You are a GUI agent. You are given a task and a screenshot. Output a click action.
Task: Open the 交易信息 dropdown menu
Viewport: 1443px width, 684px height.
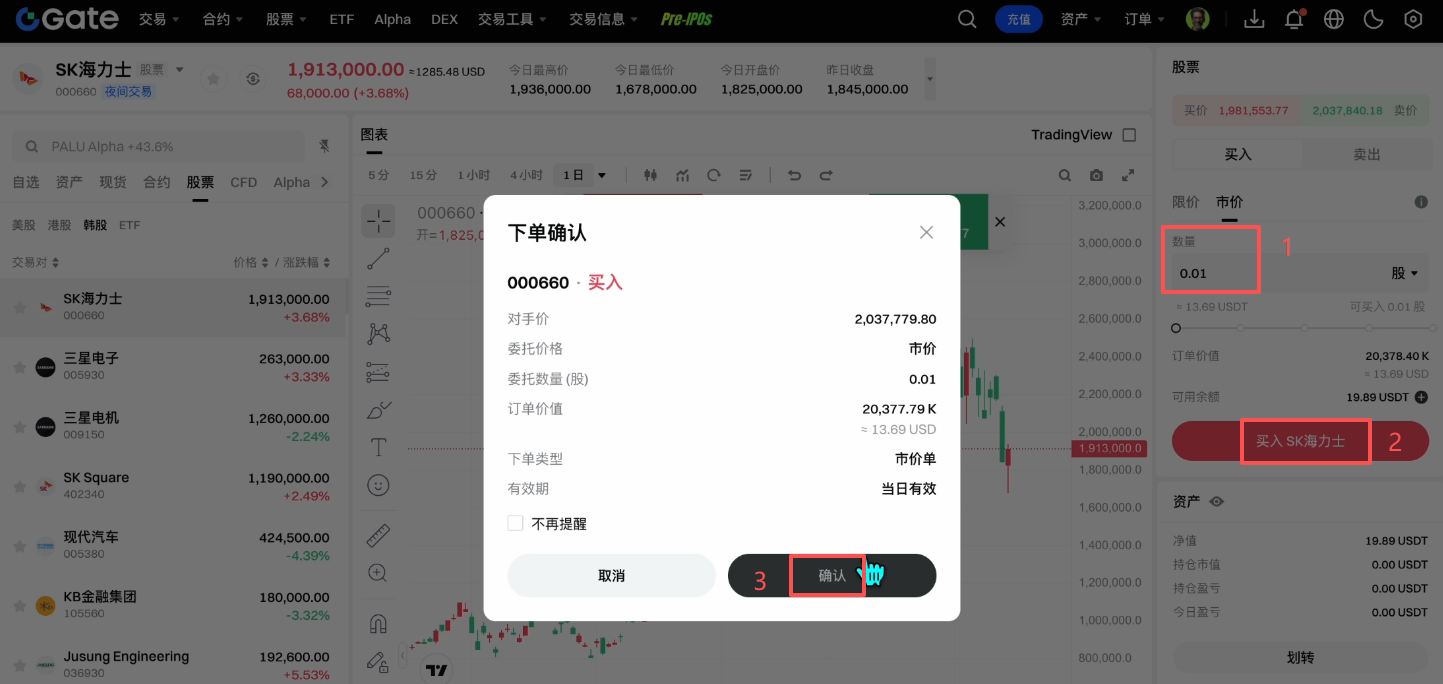[604, 19]
